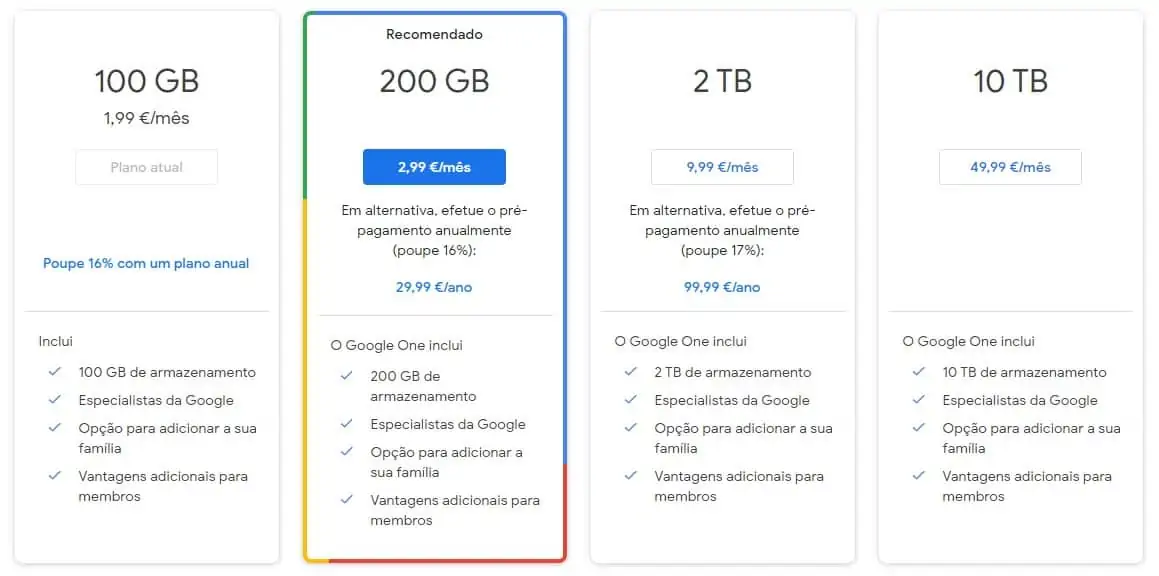1159x576 pixels.
Task: Open the 29,99 €/ano annual prepayment link
Action: click(x=434, y=287)
